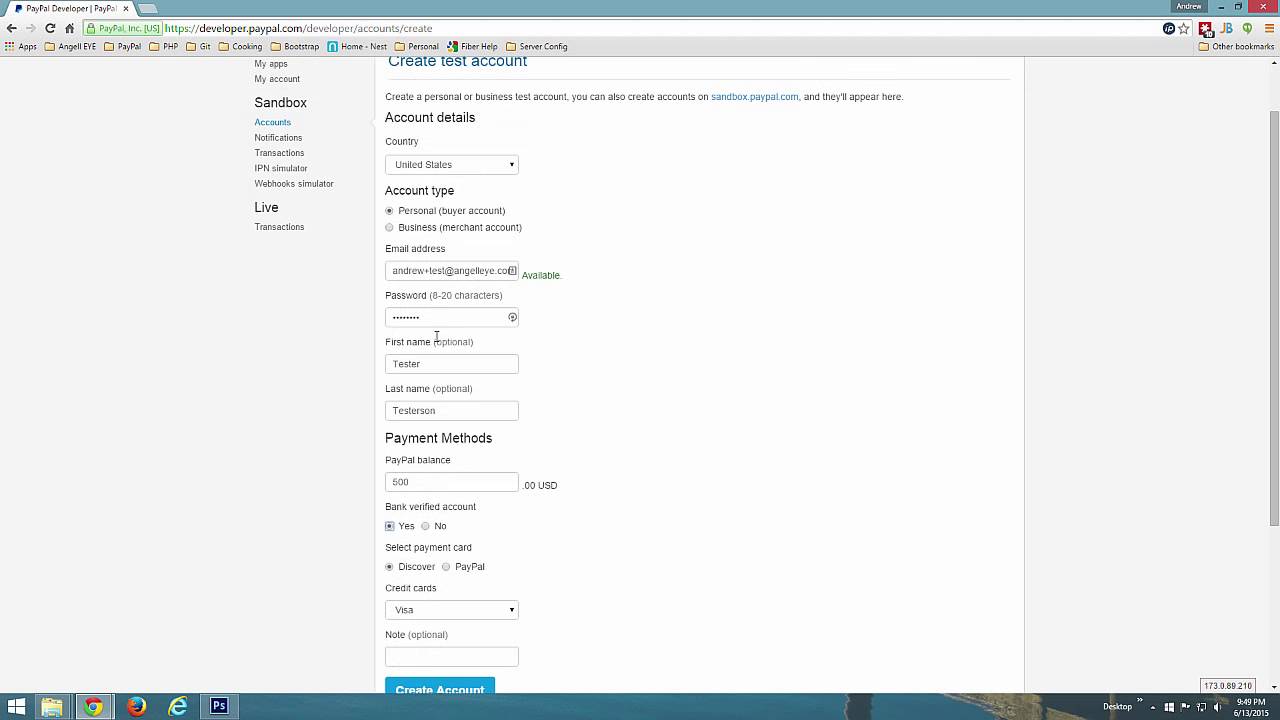Follow the sandbox.paypal.com link
The image size is (1280, 720).
[x=755, y=97]
